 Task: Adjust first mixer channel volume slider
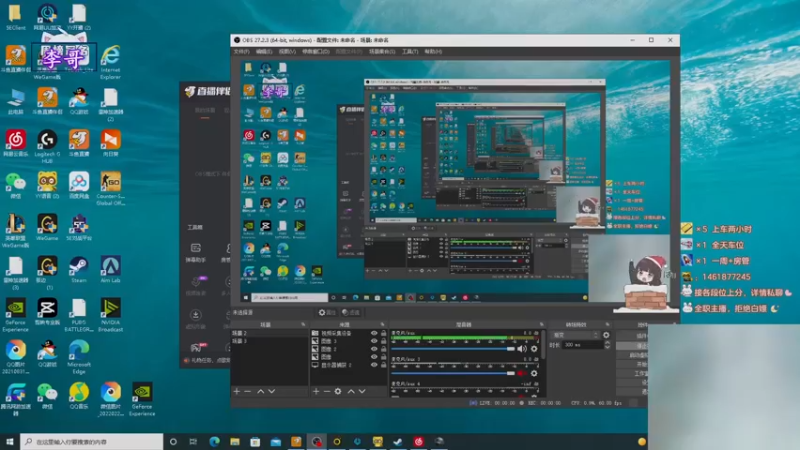453,349
